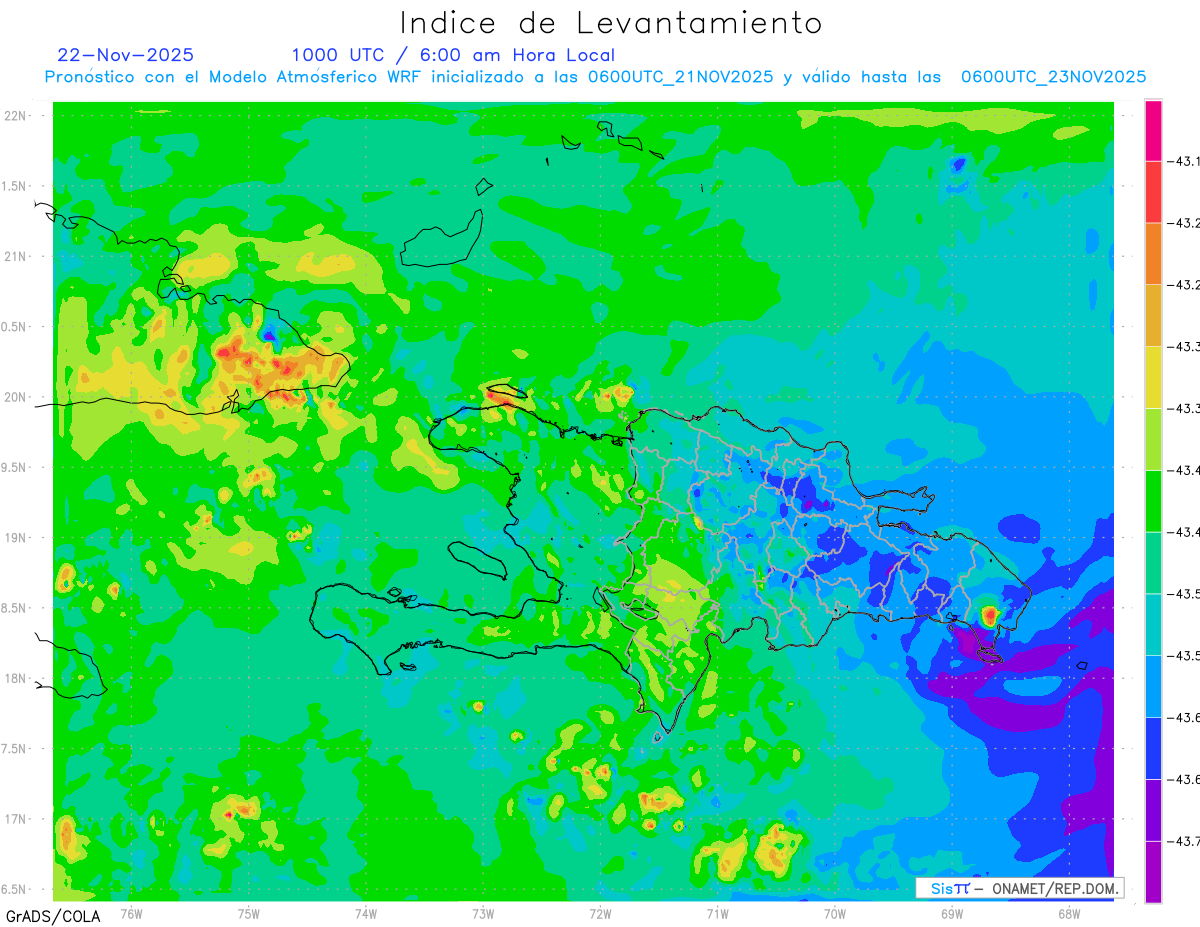Click the '-43.7' colorbar value
The height and width of the screenshot is (927, 1200).
[1184, 841]
